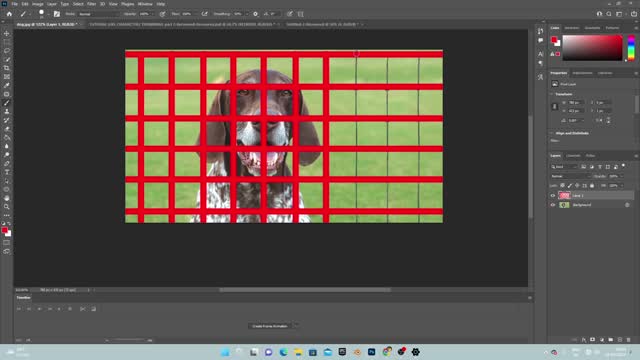Open the Create Frame Animation dropdown arrow
The image size is (640, 360).
pyautogui.click(x=296, y=326)
